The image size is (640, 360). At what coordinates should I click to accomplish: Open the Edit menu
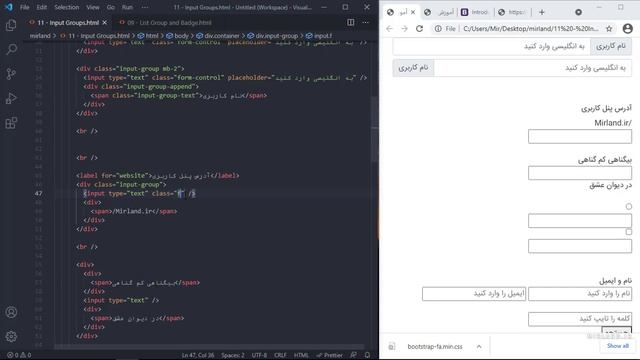tap(42, 7)
